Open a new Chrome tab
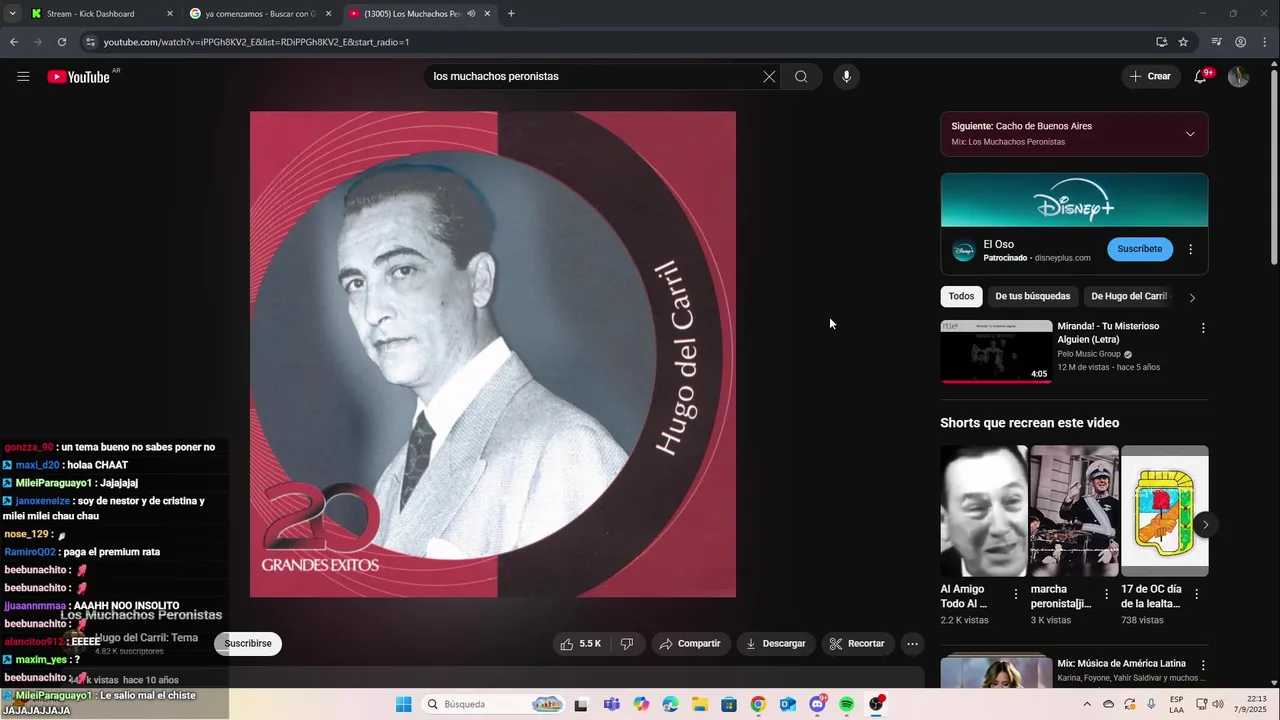The width and height of the screenshot is (1280, 720). tap(511, 14)
